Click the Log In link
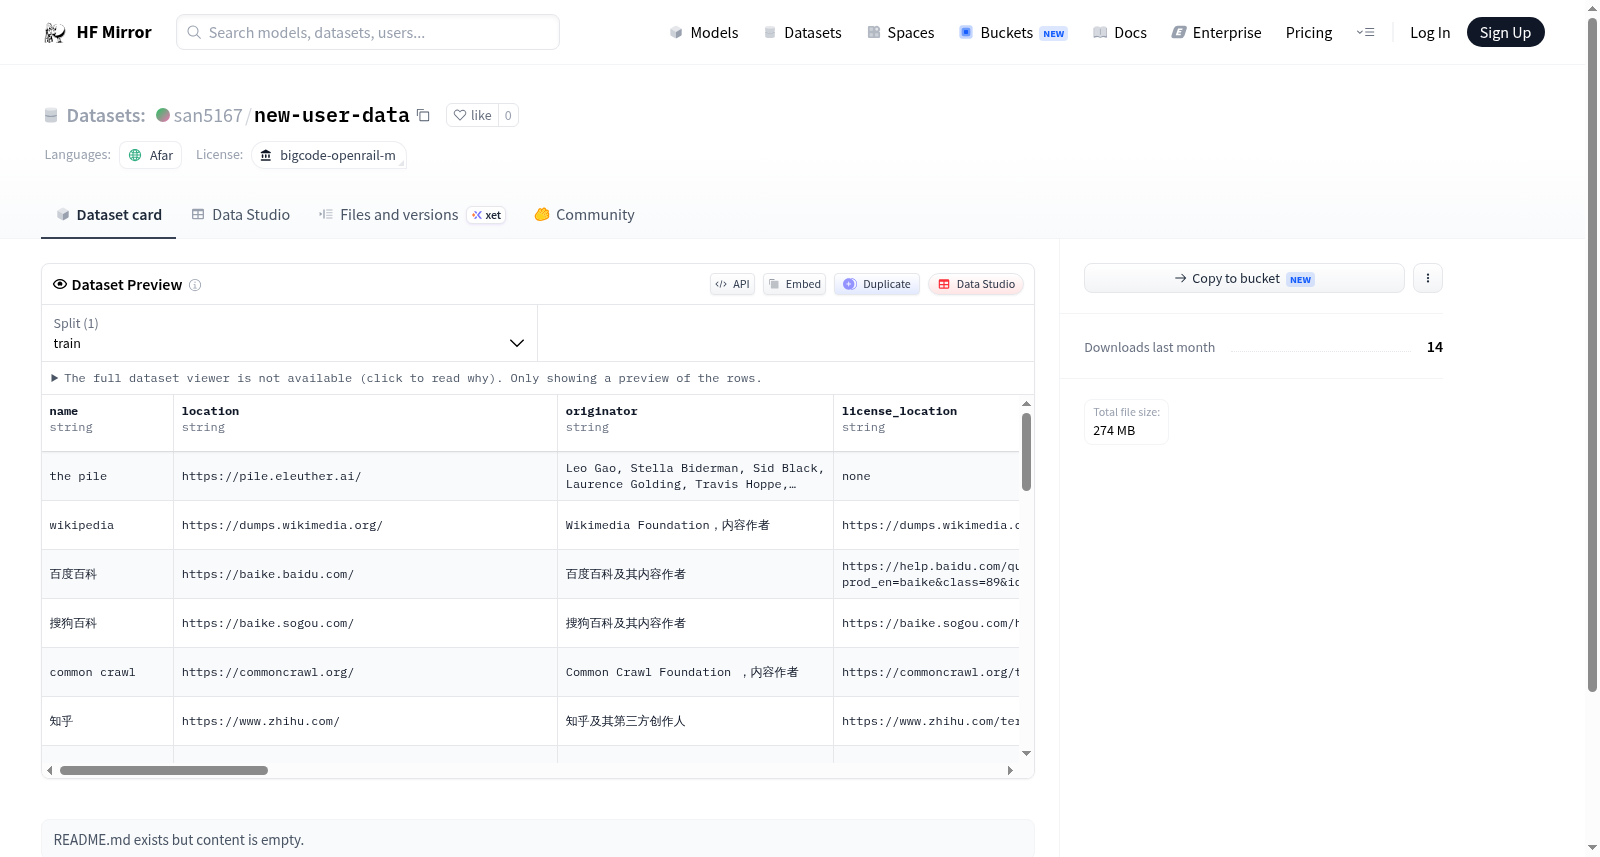 1430,33
